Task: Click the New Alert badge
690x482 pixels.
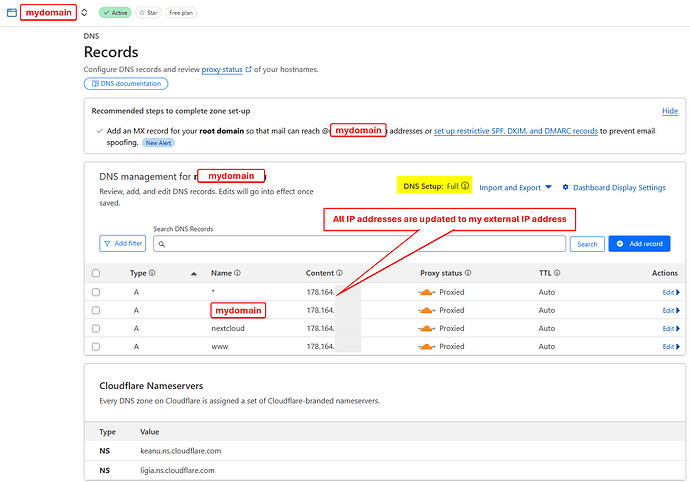Action: point(158,143)
